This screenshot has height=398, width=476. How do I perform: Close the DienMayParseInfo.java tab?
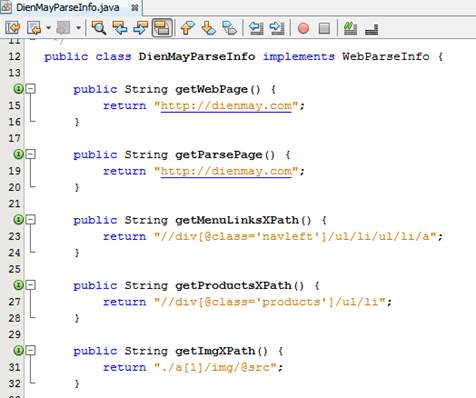click(x=135, y=8)
